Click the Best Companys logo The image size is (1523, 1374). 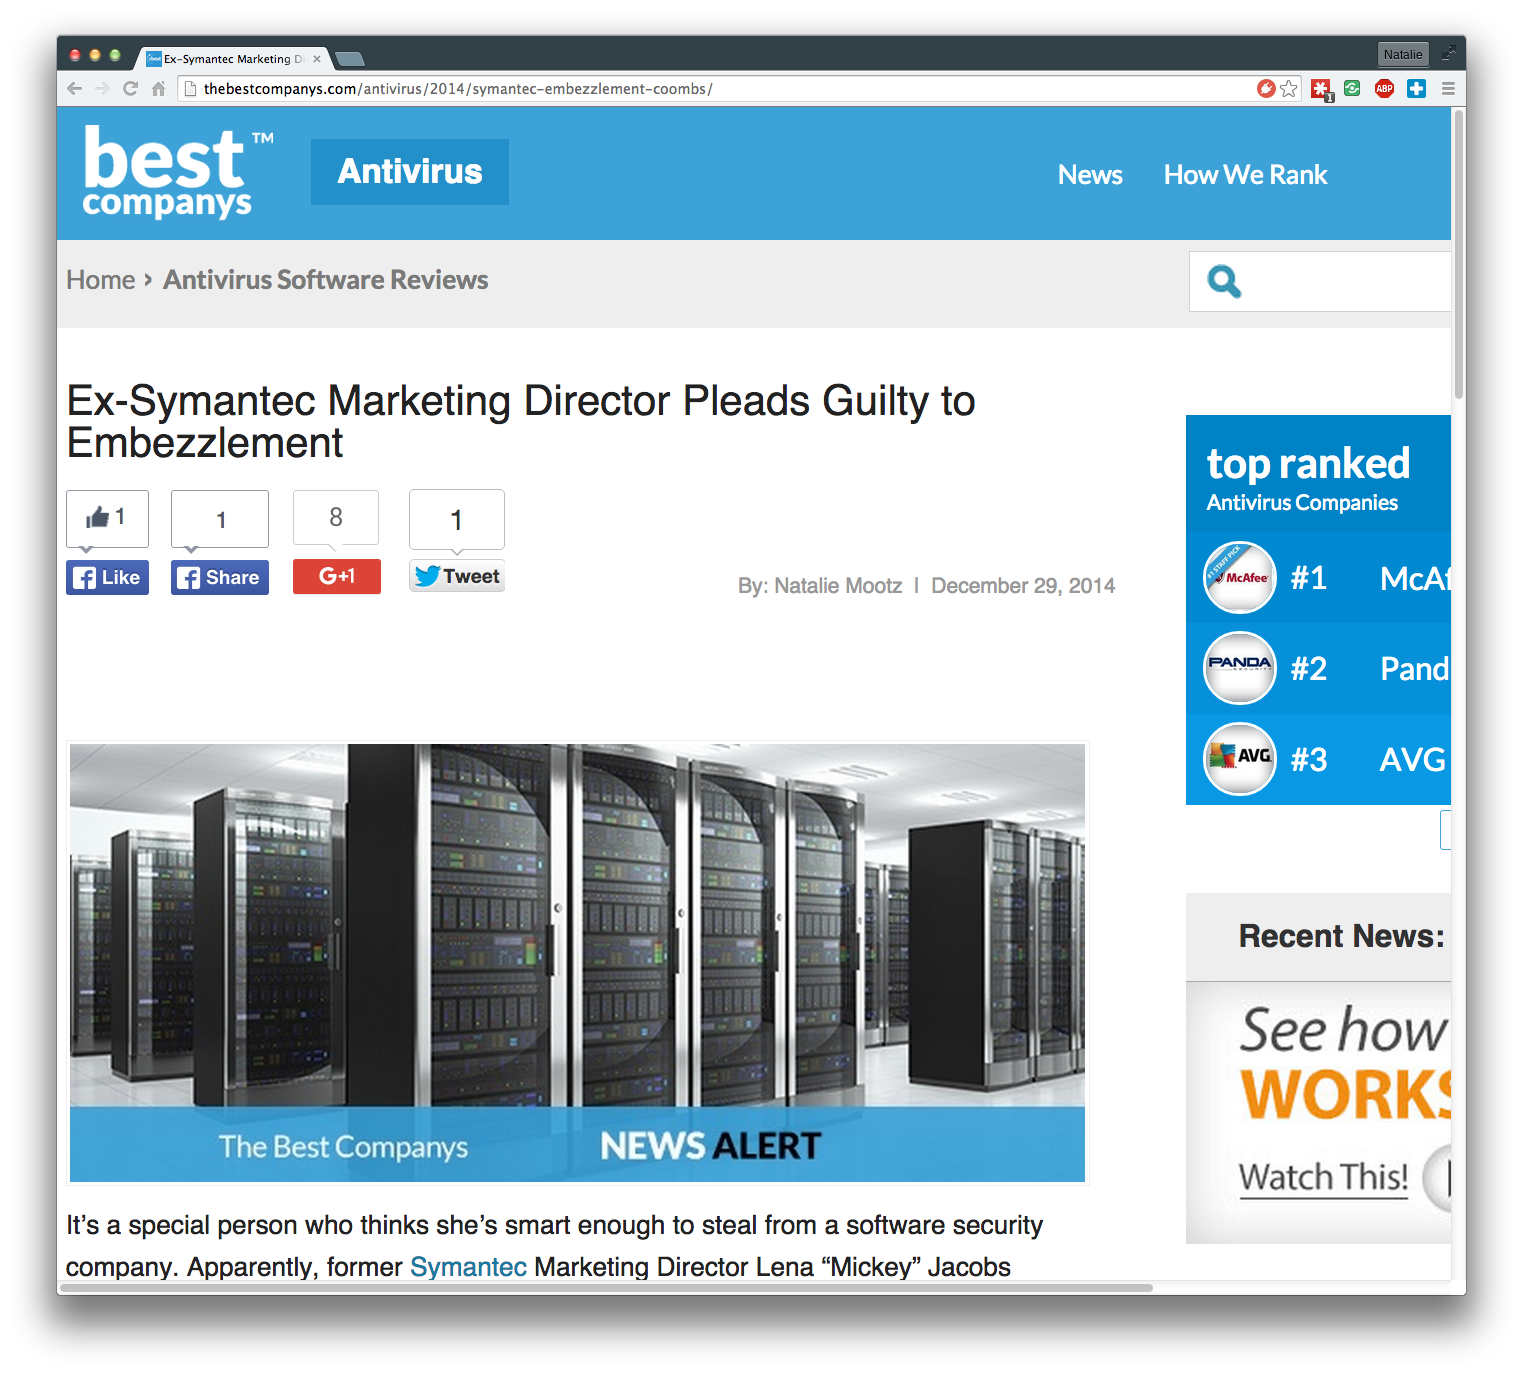tap(177, 172)
